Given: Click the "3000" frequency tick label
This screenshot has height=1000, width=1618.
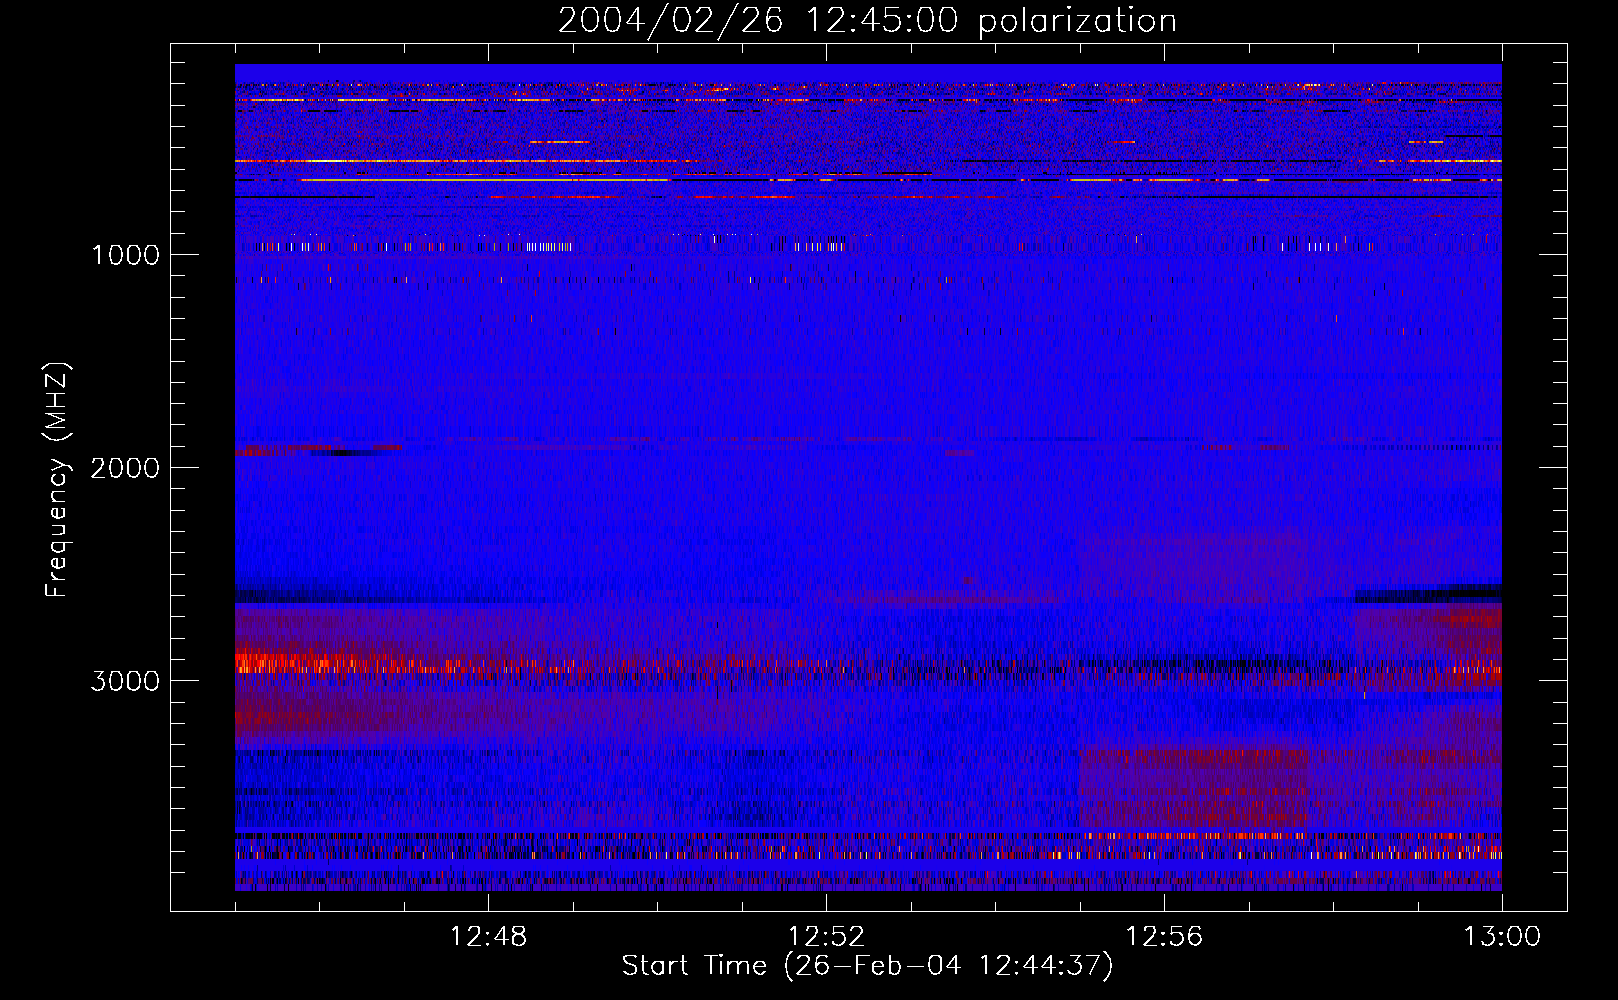Looking at the screenshot, I should point(125,680).
